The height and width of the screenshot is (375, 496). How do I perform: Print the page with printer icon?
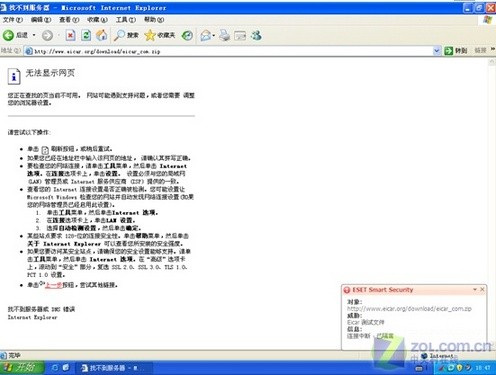tap(225, 35)
